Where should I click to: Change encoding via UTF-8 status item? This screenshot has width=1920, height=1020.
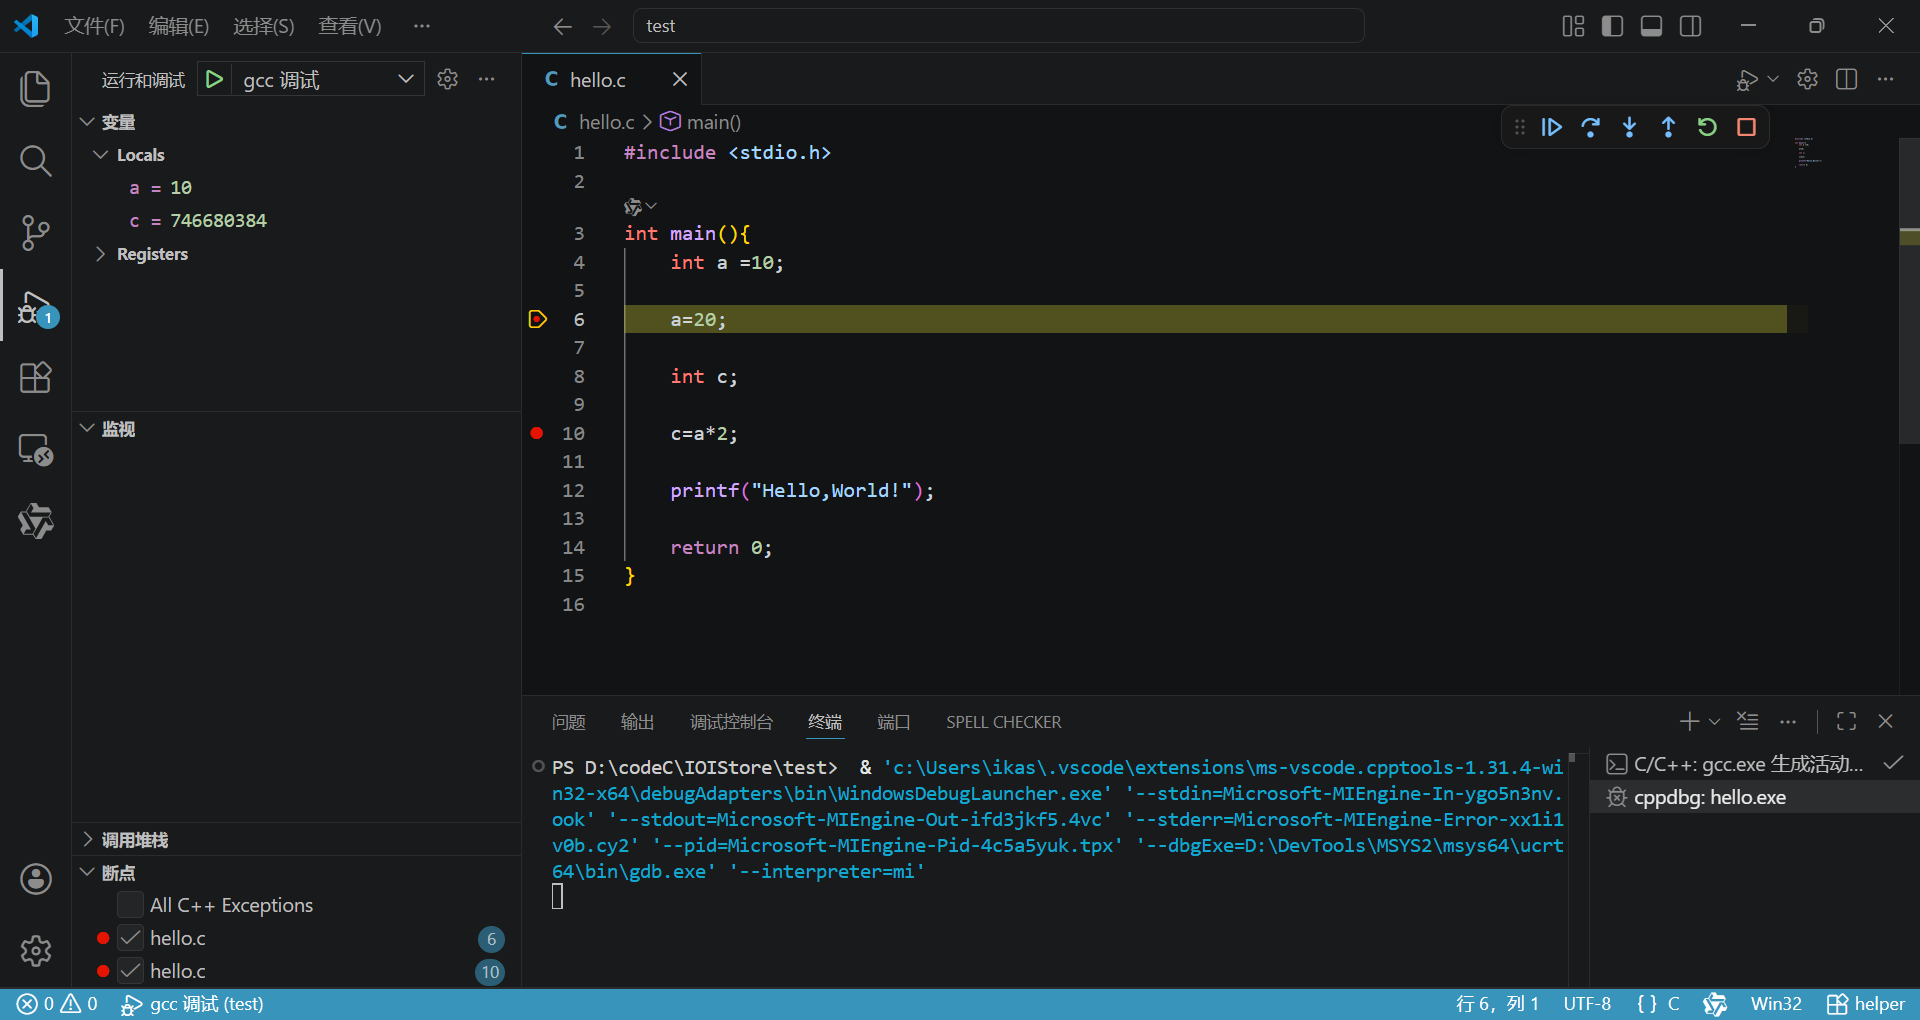(x=1587, y=1004)
